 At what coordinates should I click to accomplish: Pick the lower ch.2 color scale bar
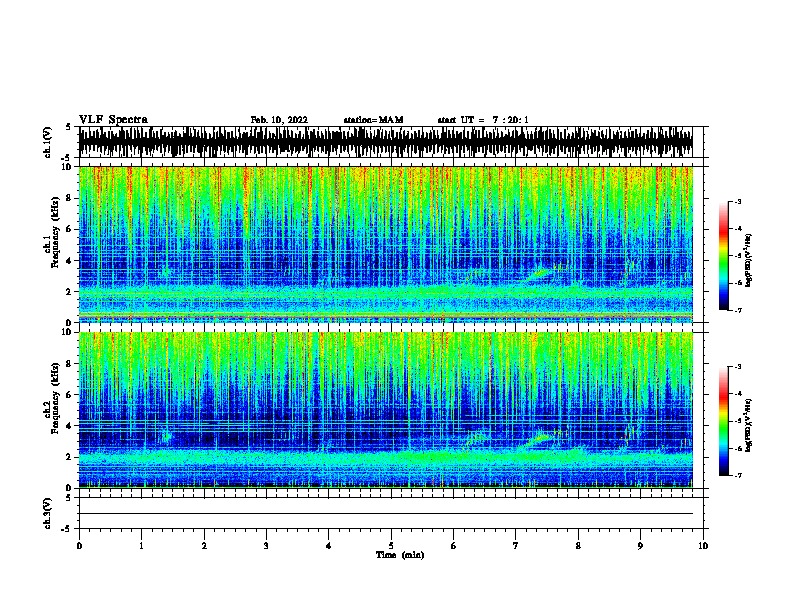pos(724,421)
